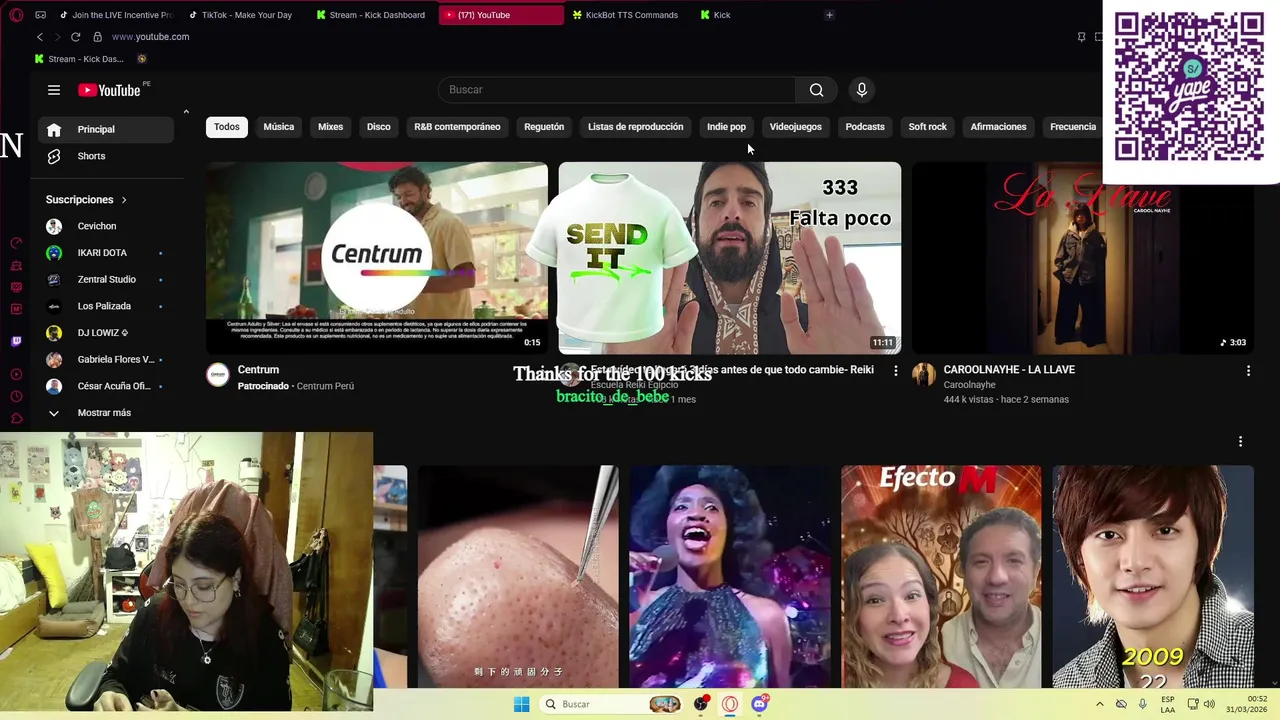Select the Afirmaciones filter chip
This screenshot has height=720, width=1280.
998,127
